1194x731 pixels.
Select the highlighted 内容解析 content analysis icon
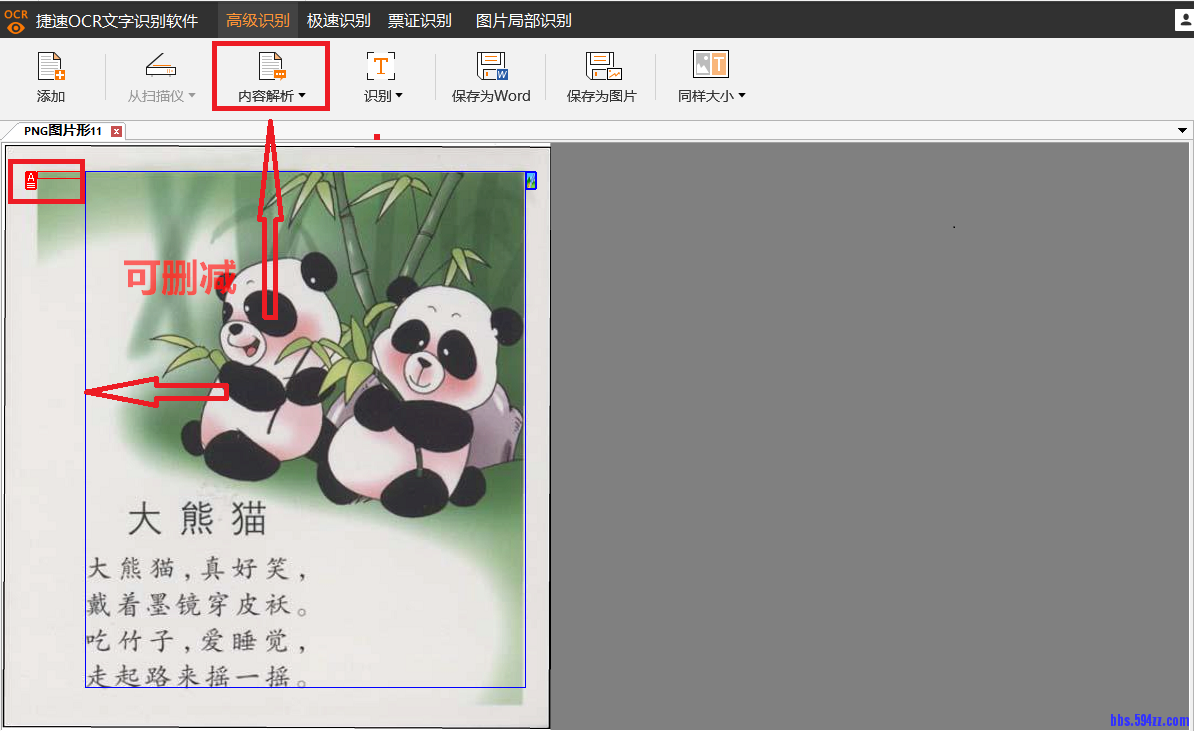(270, 66)
